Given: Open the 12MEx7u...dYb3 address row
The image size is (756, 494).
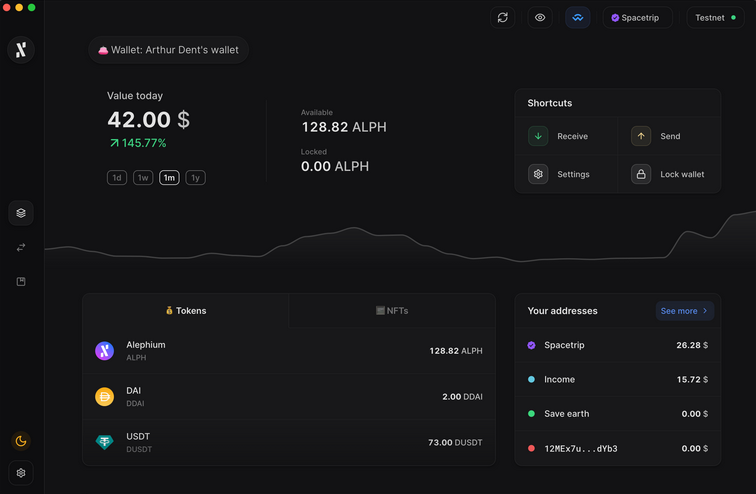Looking at the screenshot, I should point(618,448).
